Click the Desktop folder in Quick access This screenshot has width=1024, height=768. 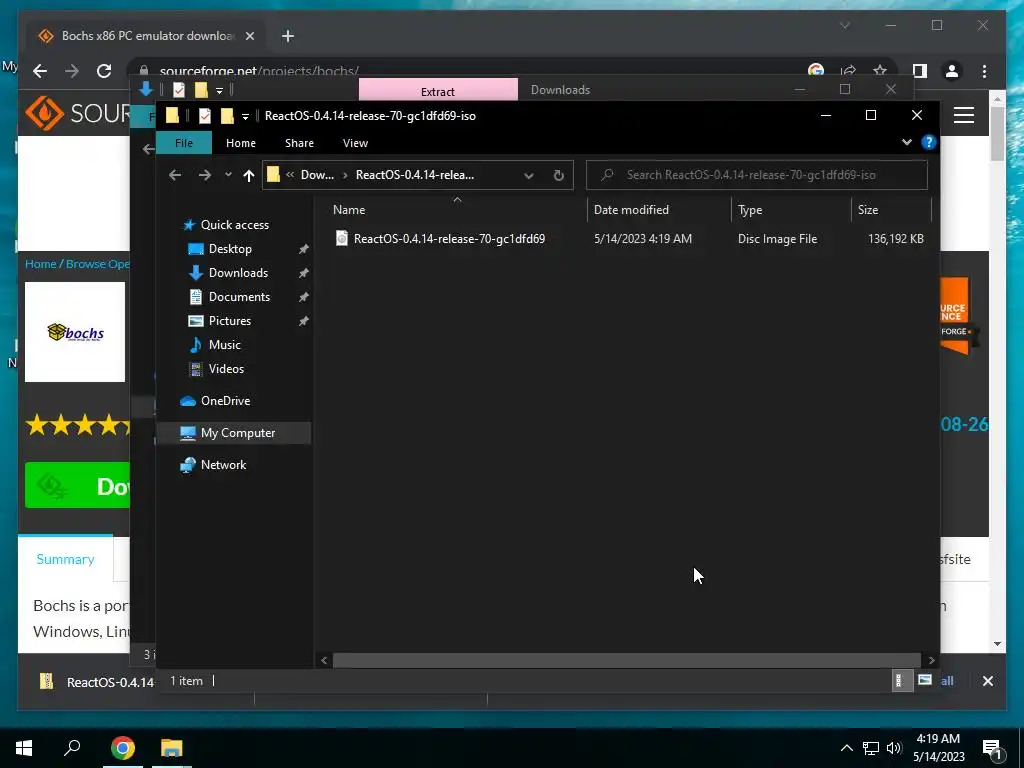pyautogui.click(x=230, y=249)
